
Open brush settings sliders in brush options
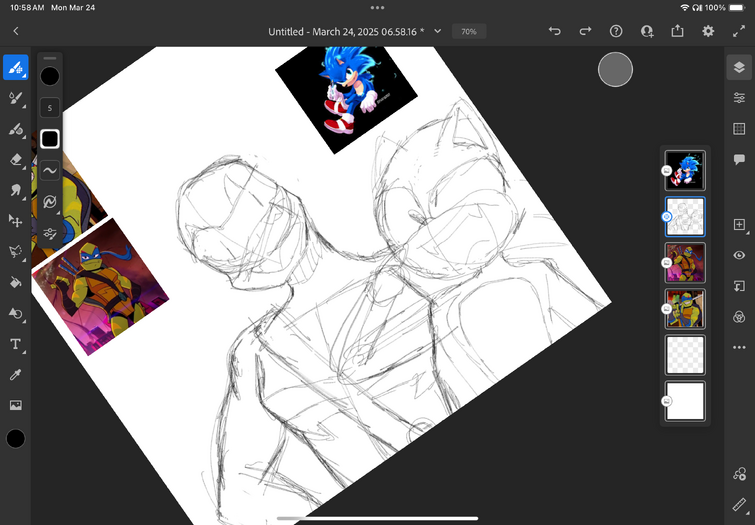[50, 234]
